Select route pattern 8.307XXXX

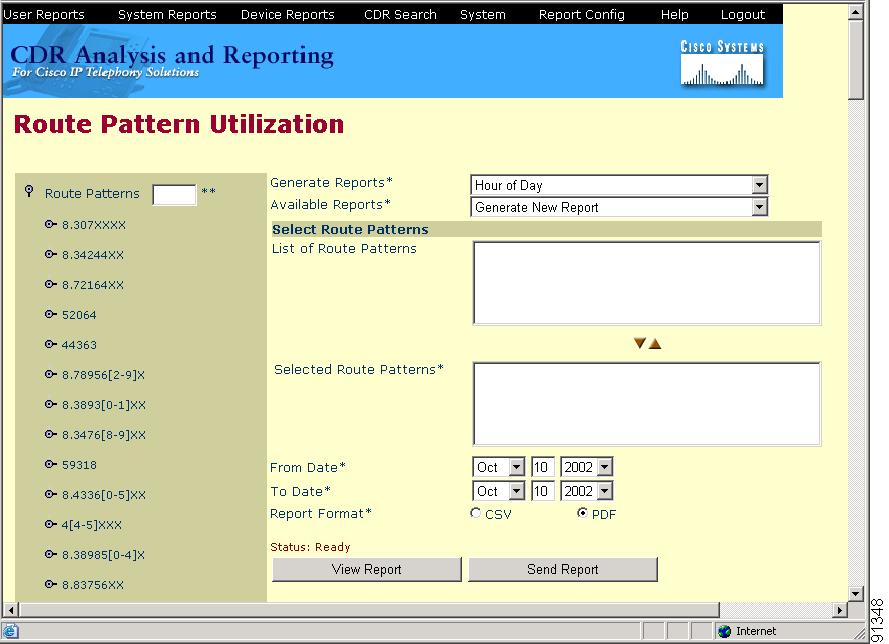point(94,225)
